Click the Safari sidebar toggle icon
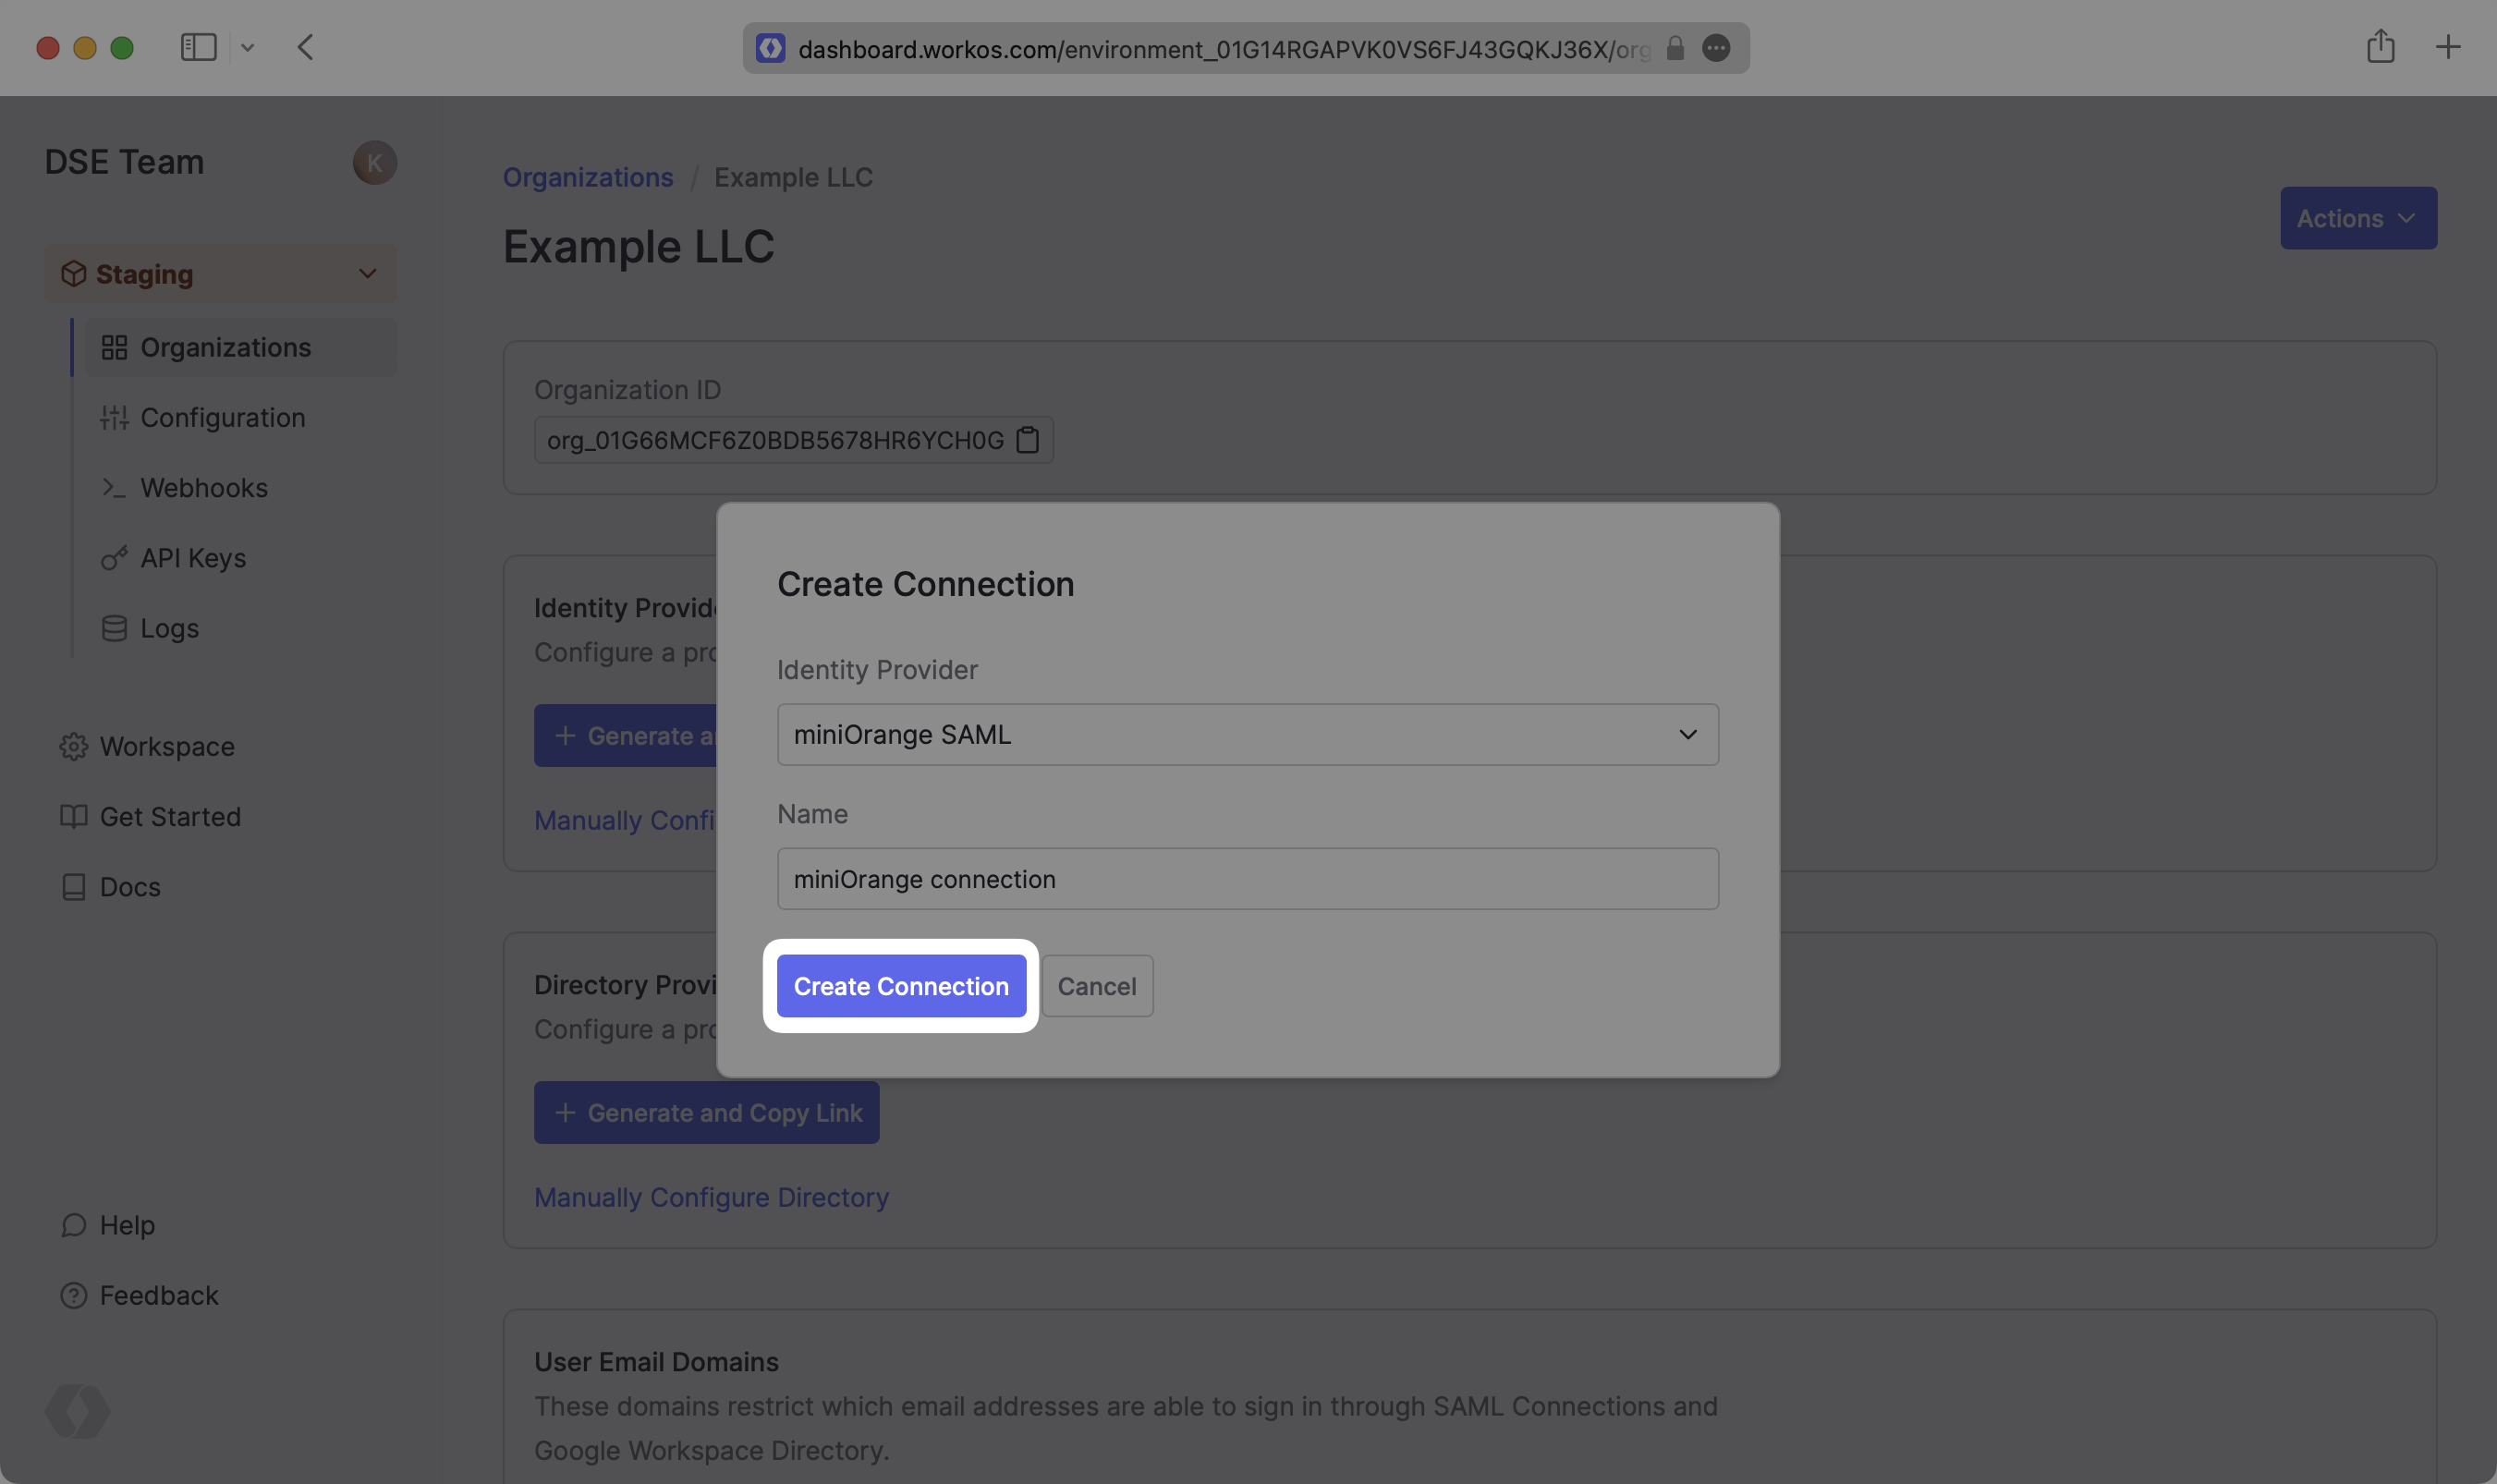Viewport: 2497px width, 1484px height. pos(198,47)
